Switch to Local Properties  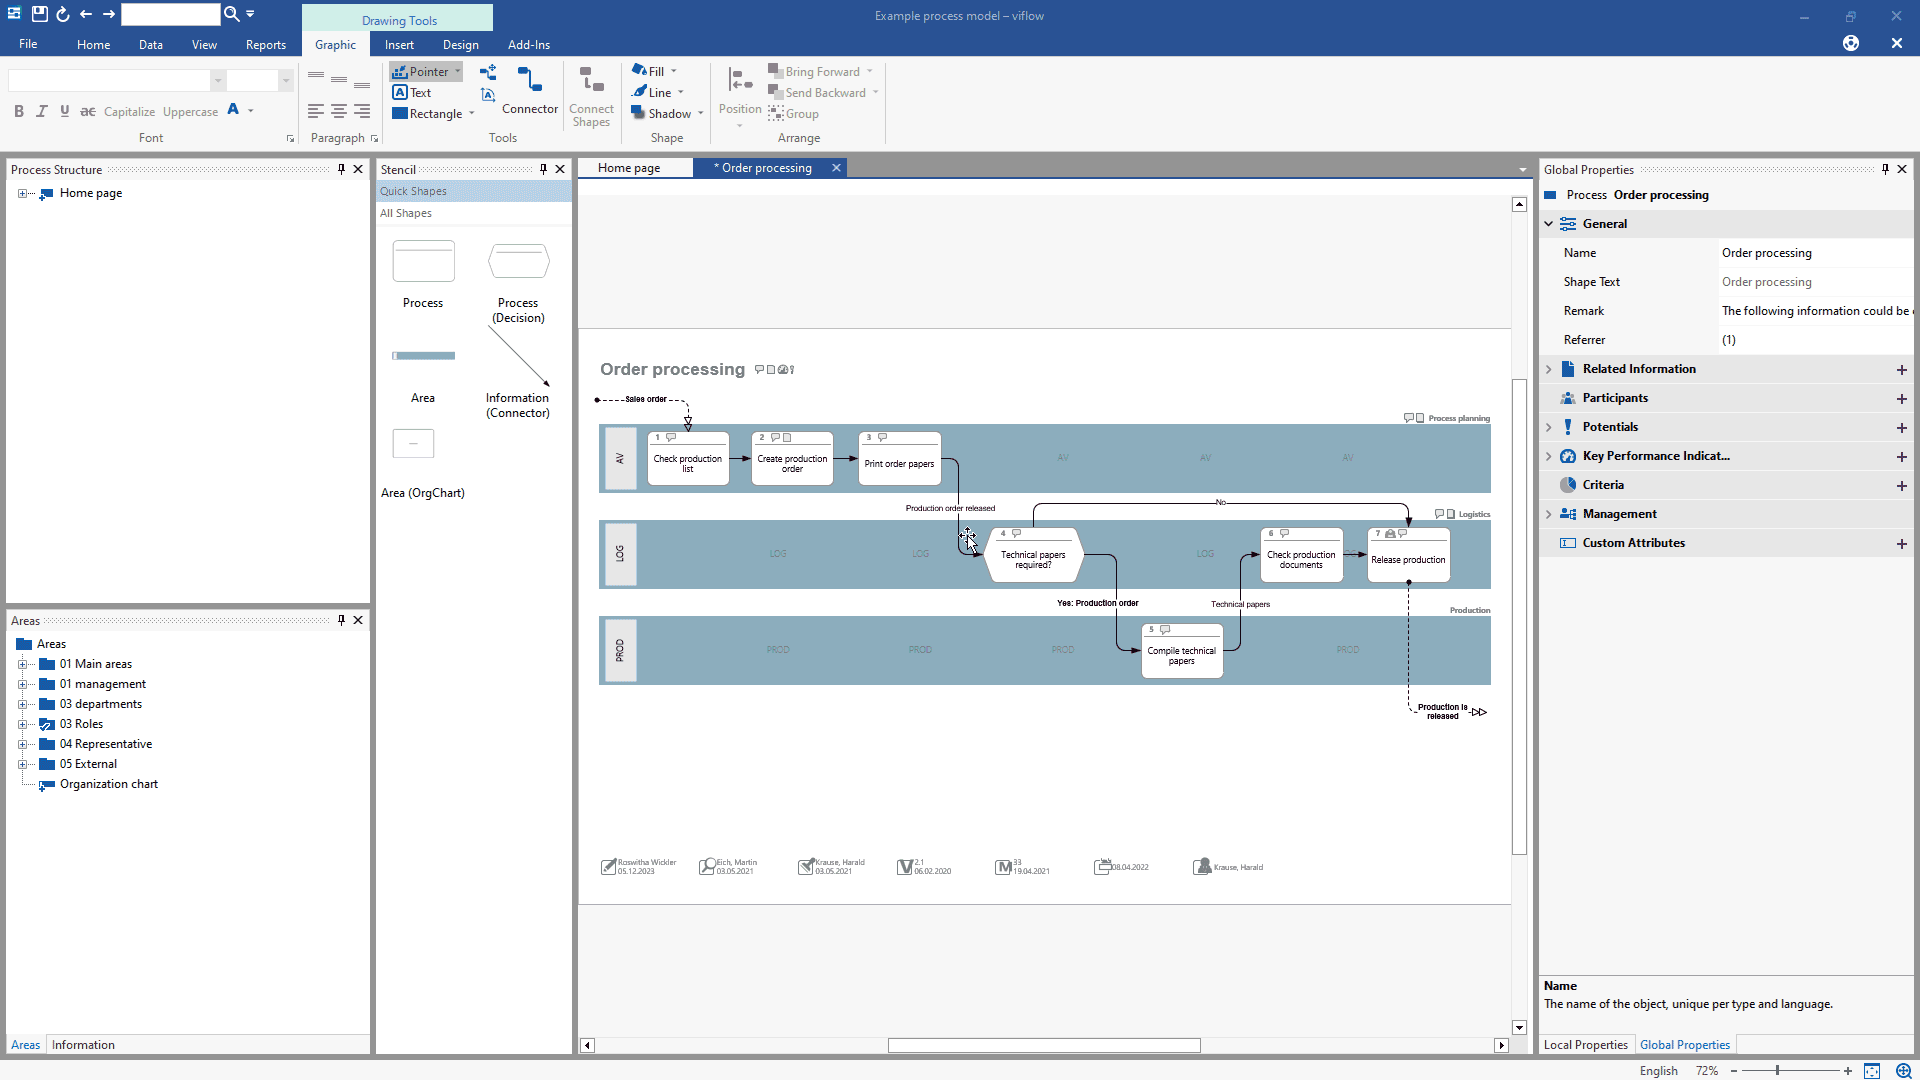[x=1585, y=1045]
